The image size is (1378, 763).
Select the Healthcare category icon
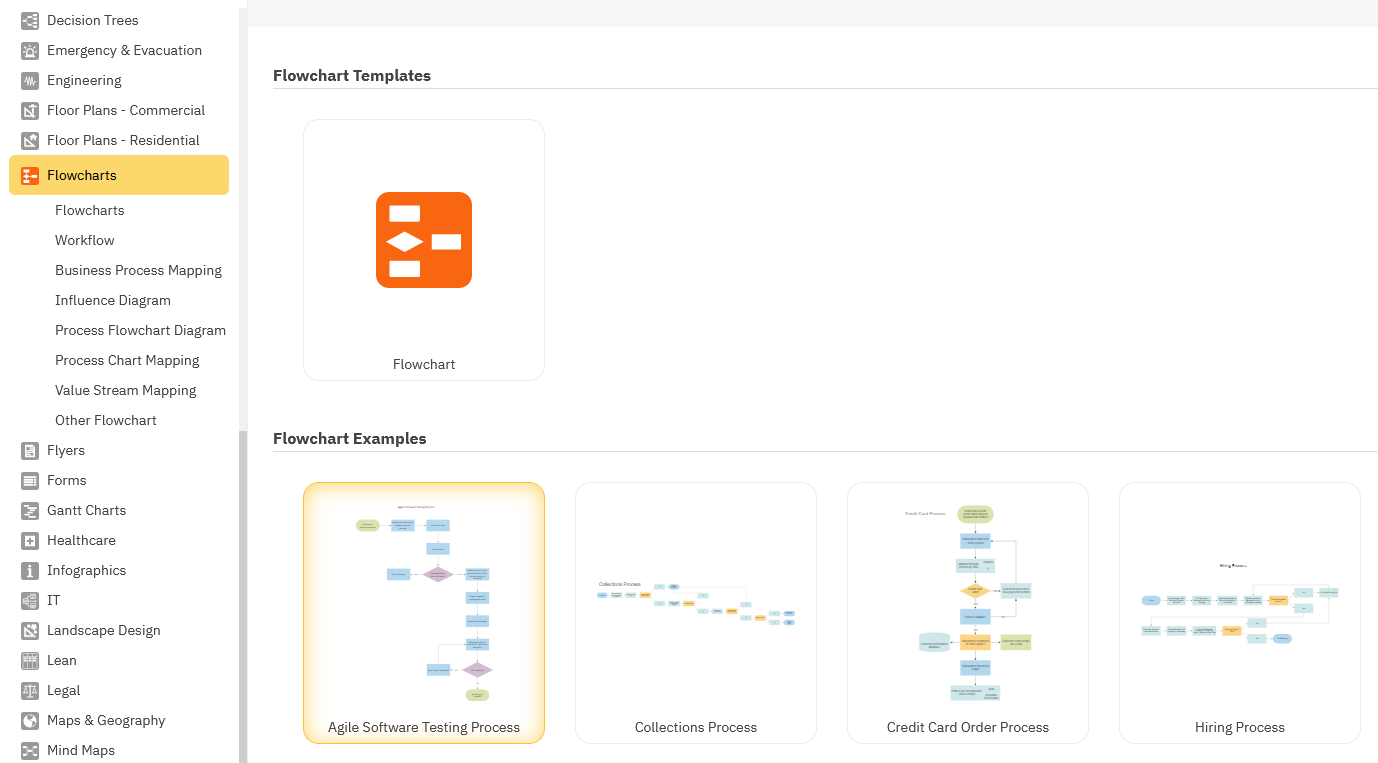[x=29, y=540]
